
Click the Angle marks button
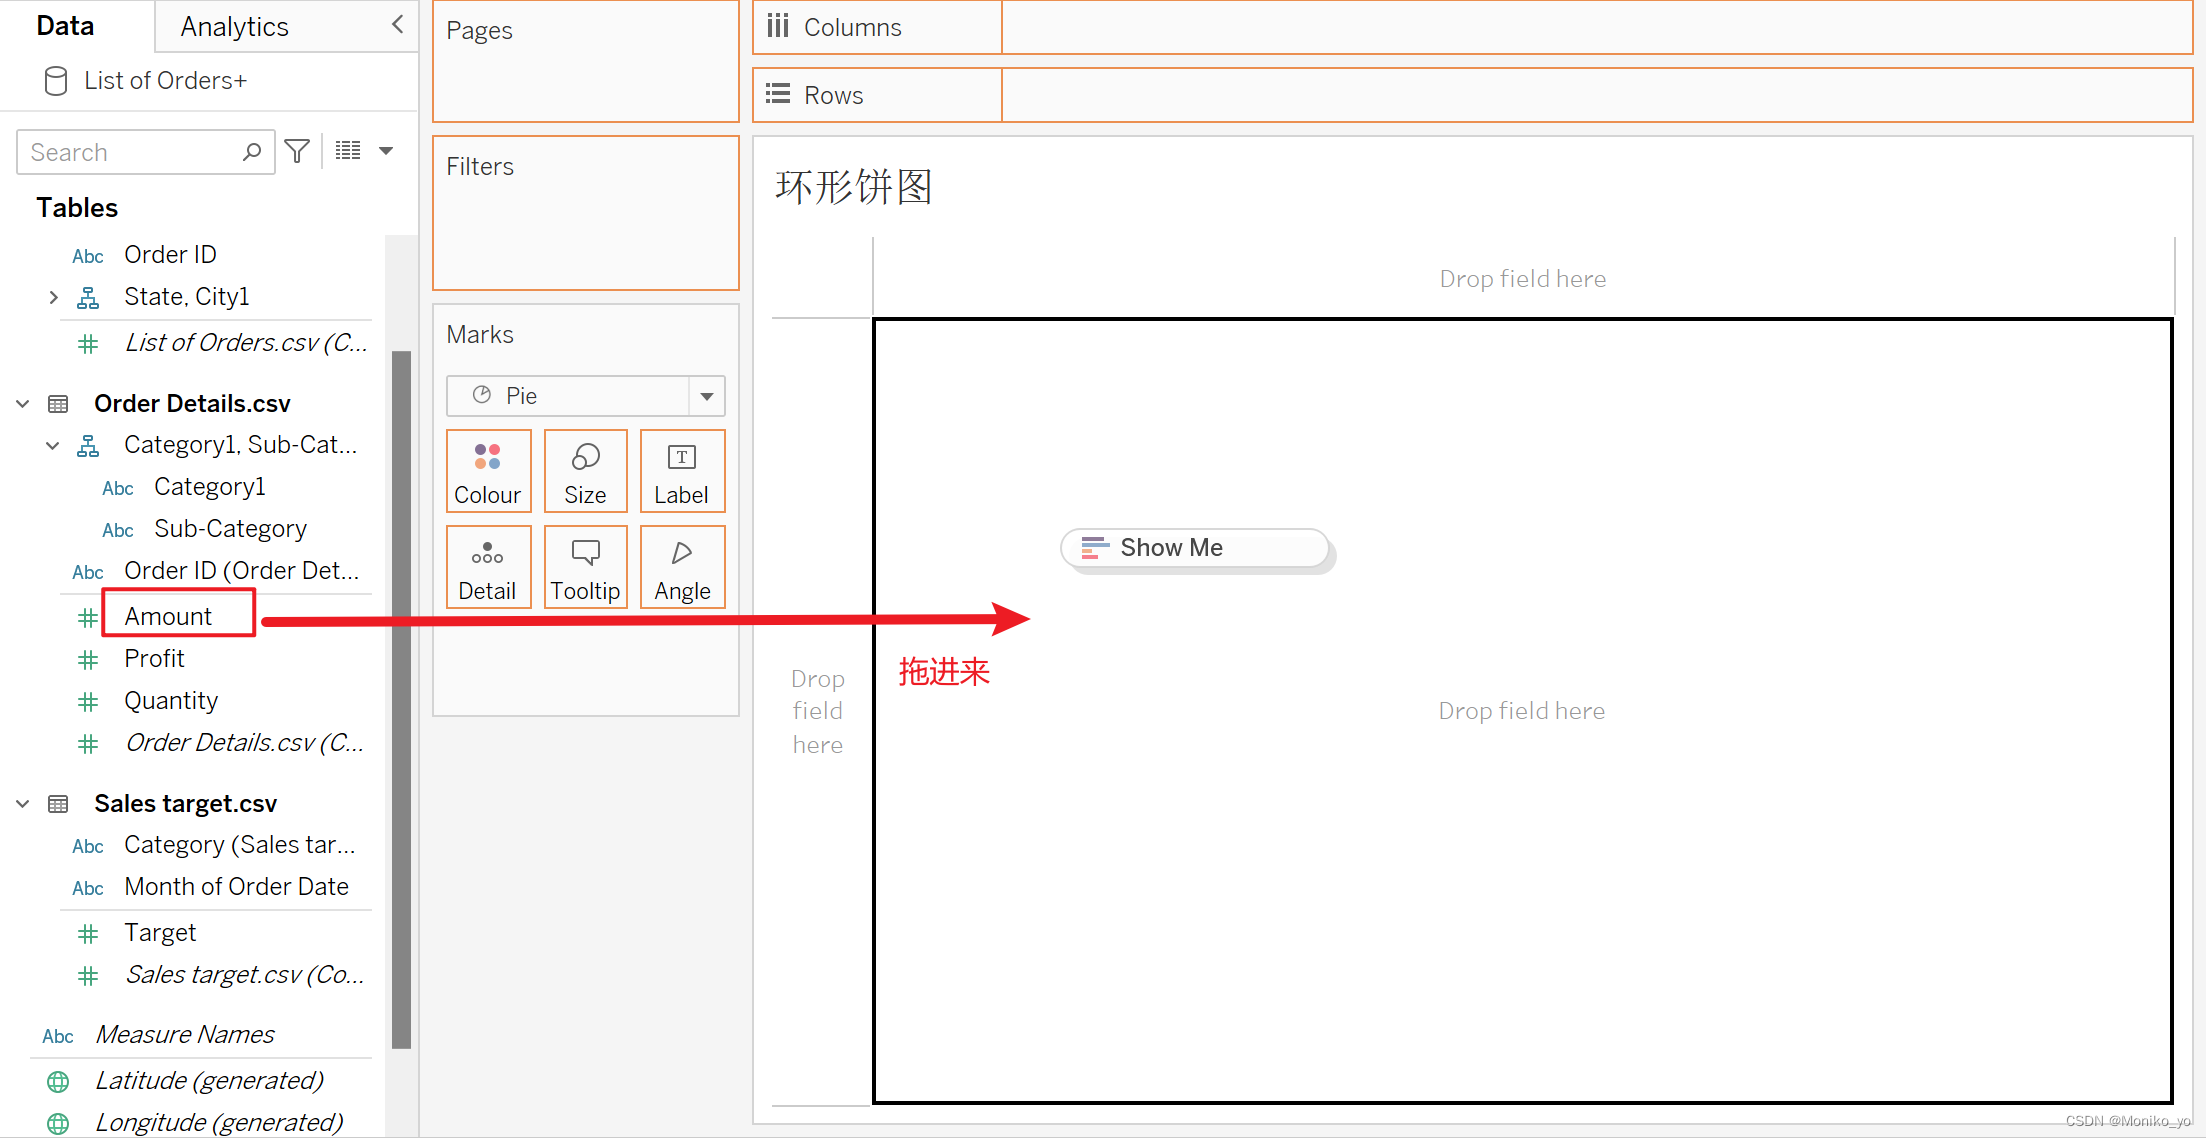click(682, 567)
